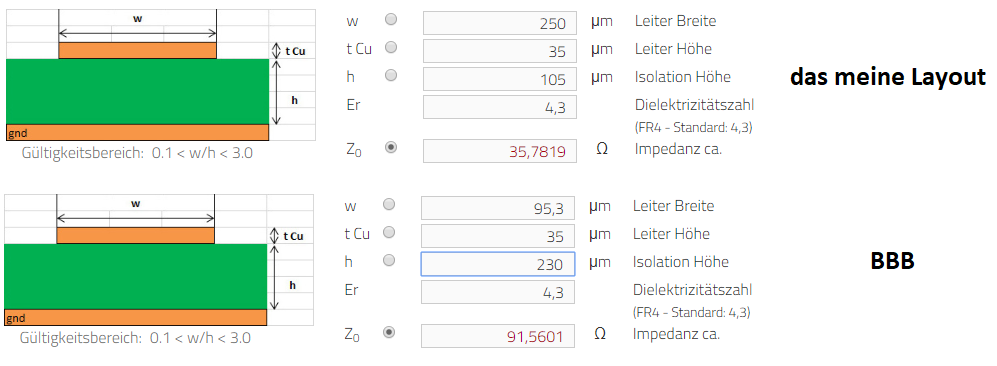Select the Z0 radio button in top calculator
The width and height of the screenshot is (997, 366).
[391, 147]
